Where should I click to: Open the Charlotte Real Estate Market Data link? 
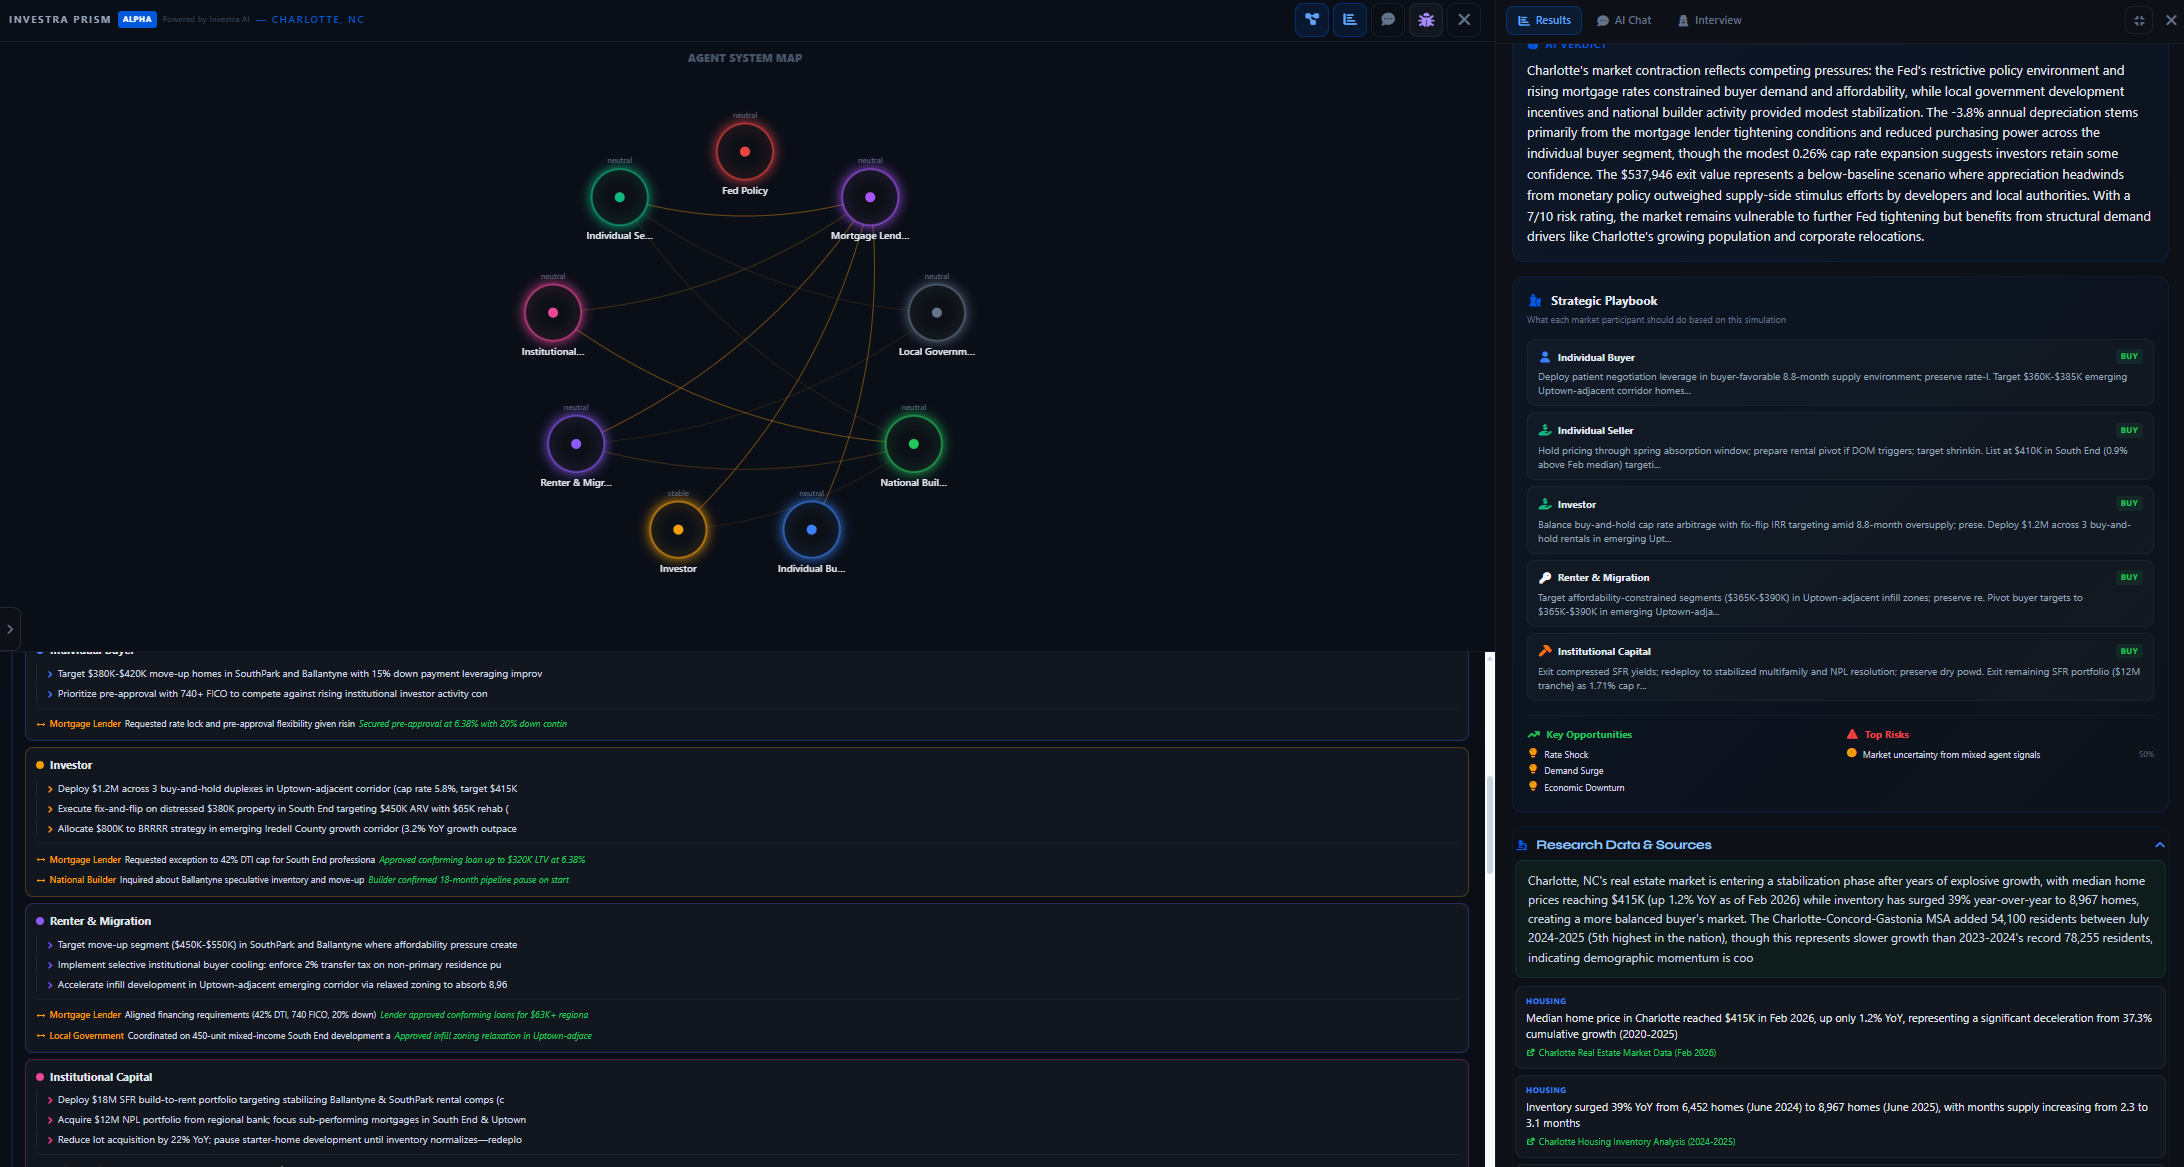tap(1621, 1052)
